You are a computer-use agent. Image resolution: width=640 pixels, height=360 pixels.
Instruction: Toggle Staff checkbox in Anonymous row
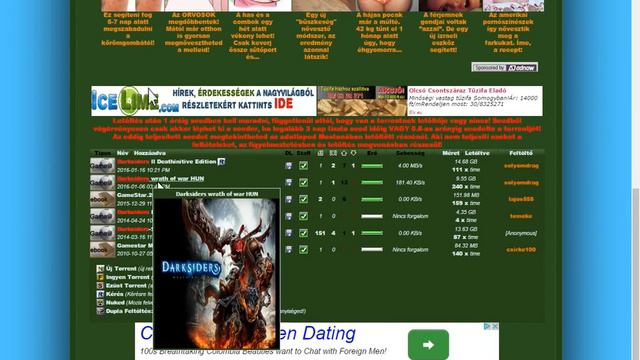coord(303,233)
